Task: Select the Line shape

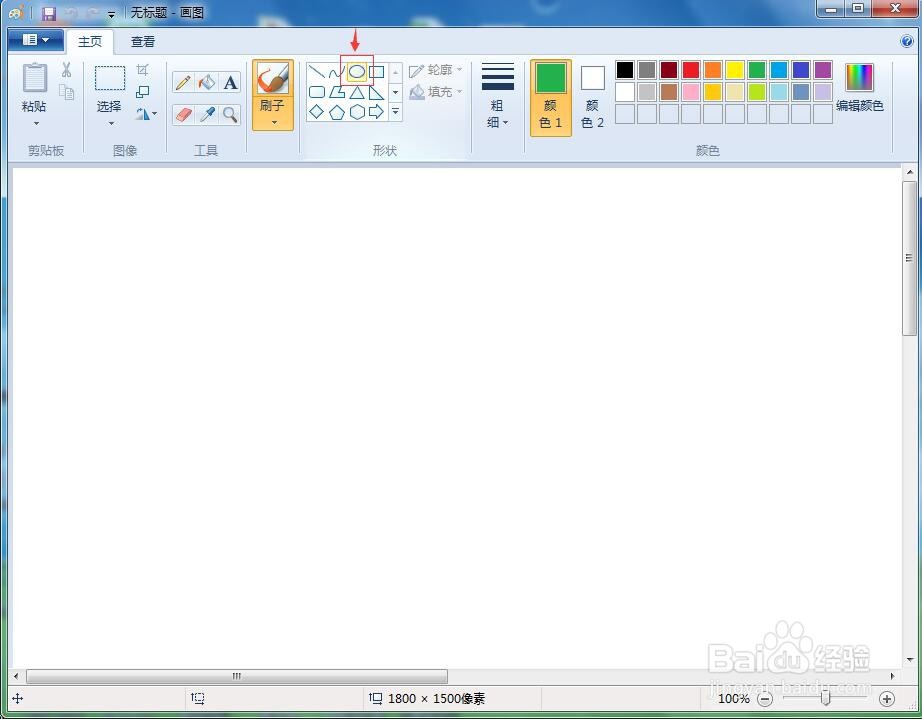Action: tap(316, 72)
